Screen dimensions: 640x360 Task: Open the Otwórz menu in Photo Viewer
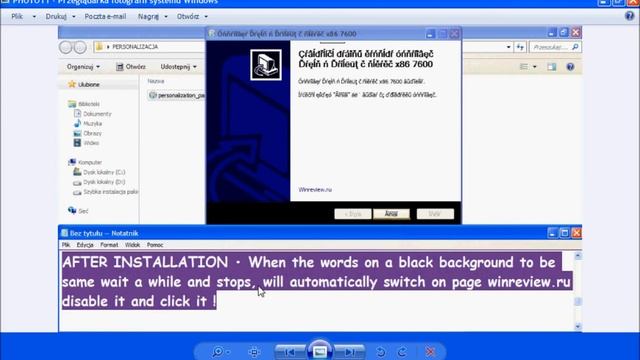pyautogui.click(x=192, y=16)
